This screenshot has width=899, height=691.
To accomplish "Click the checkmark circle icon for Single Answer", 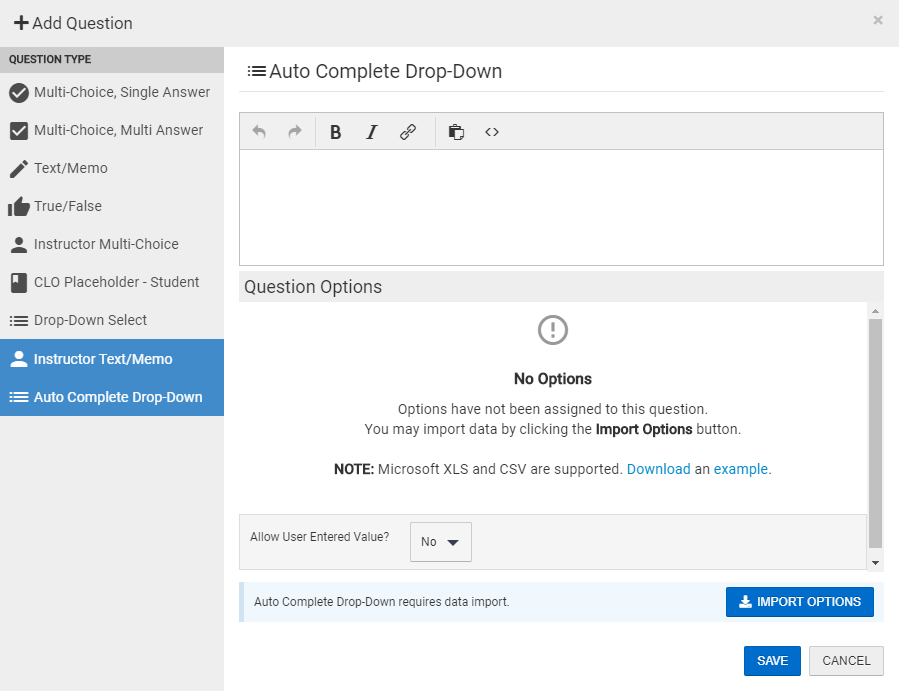I will pyautogui.click(x=19, y=92).
